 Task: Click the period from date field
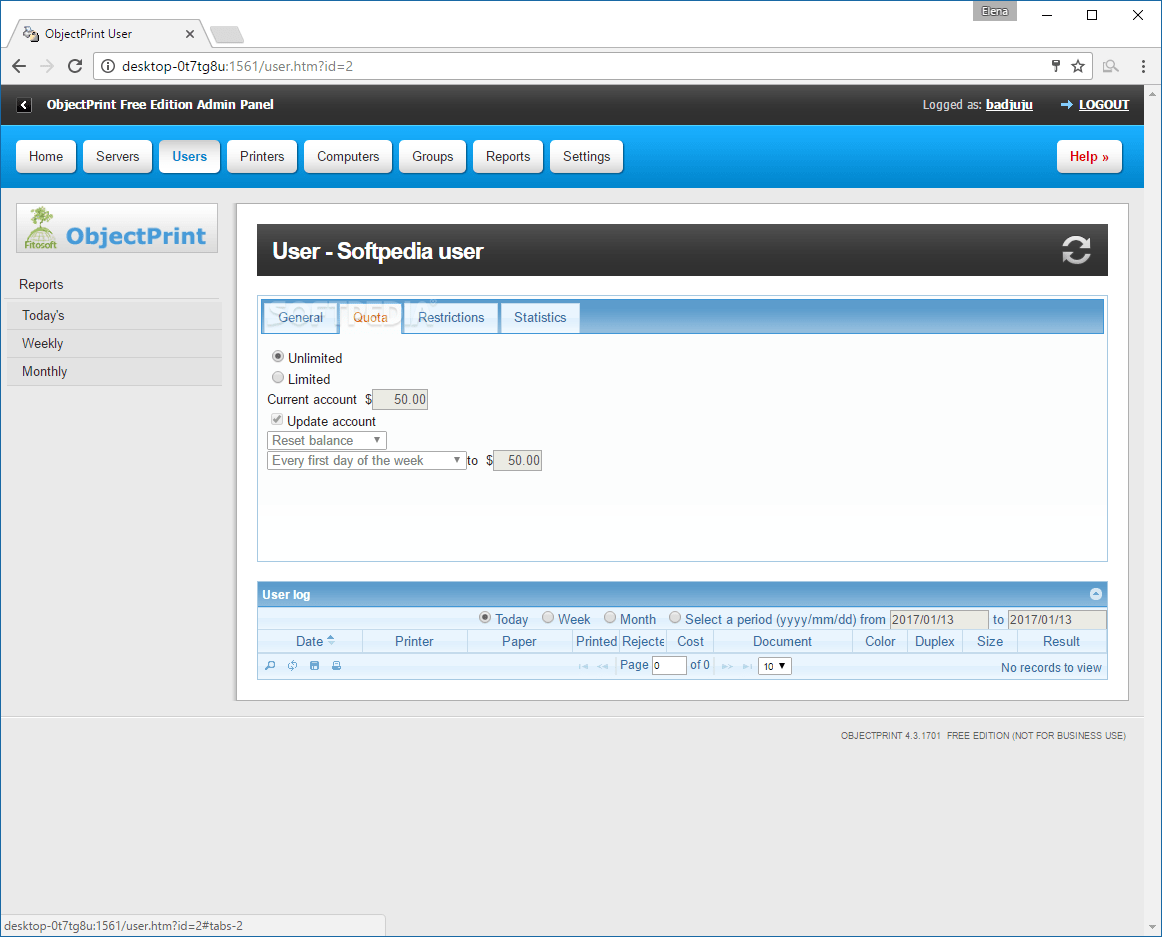(939, 619)
